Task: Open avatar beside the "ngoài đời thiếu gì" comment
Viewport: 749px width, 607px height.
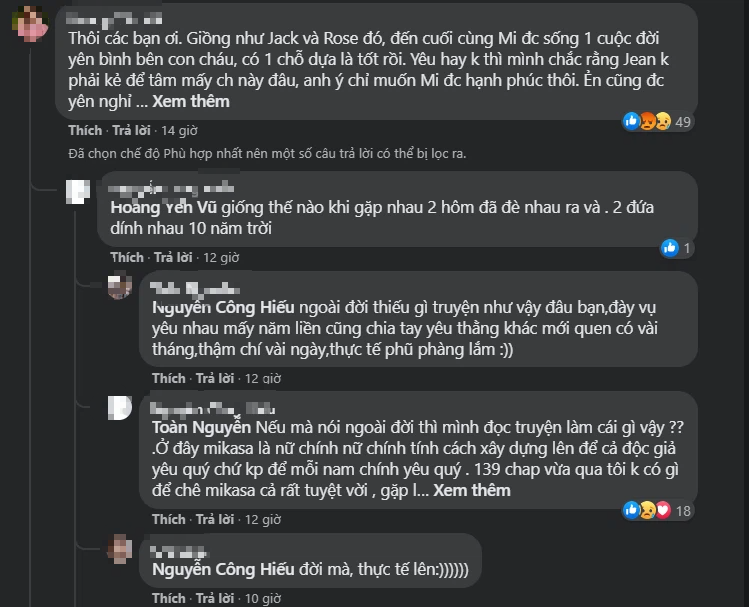Action: click(119, 289)
